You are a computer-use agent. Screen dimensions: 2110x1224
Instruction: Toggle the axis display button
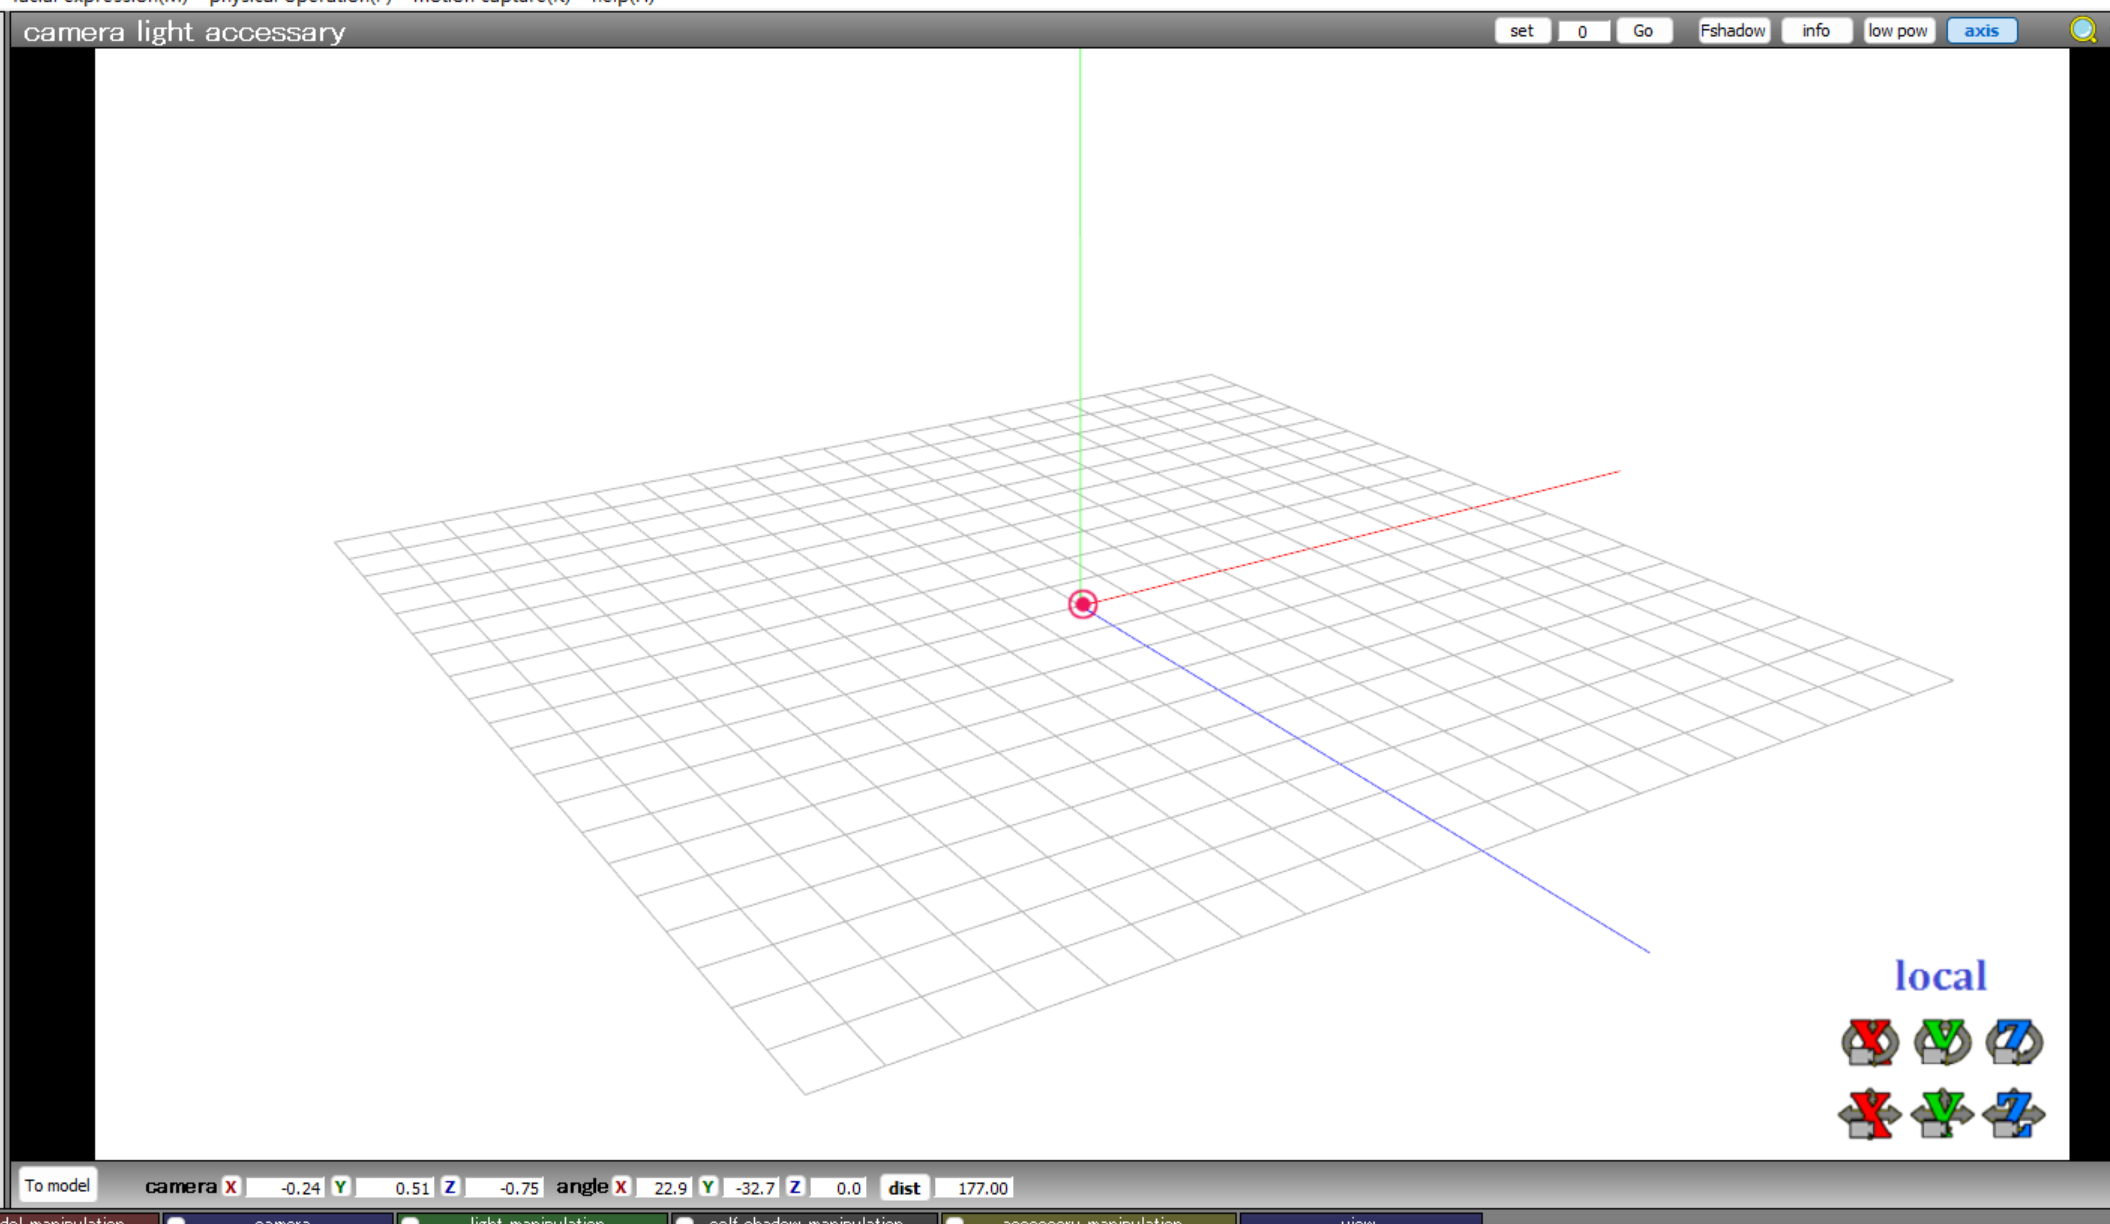[x=1981, y=31]
